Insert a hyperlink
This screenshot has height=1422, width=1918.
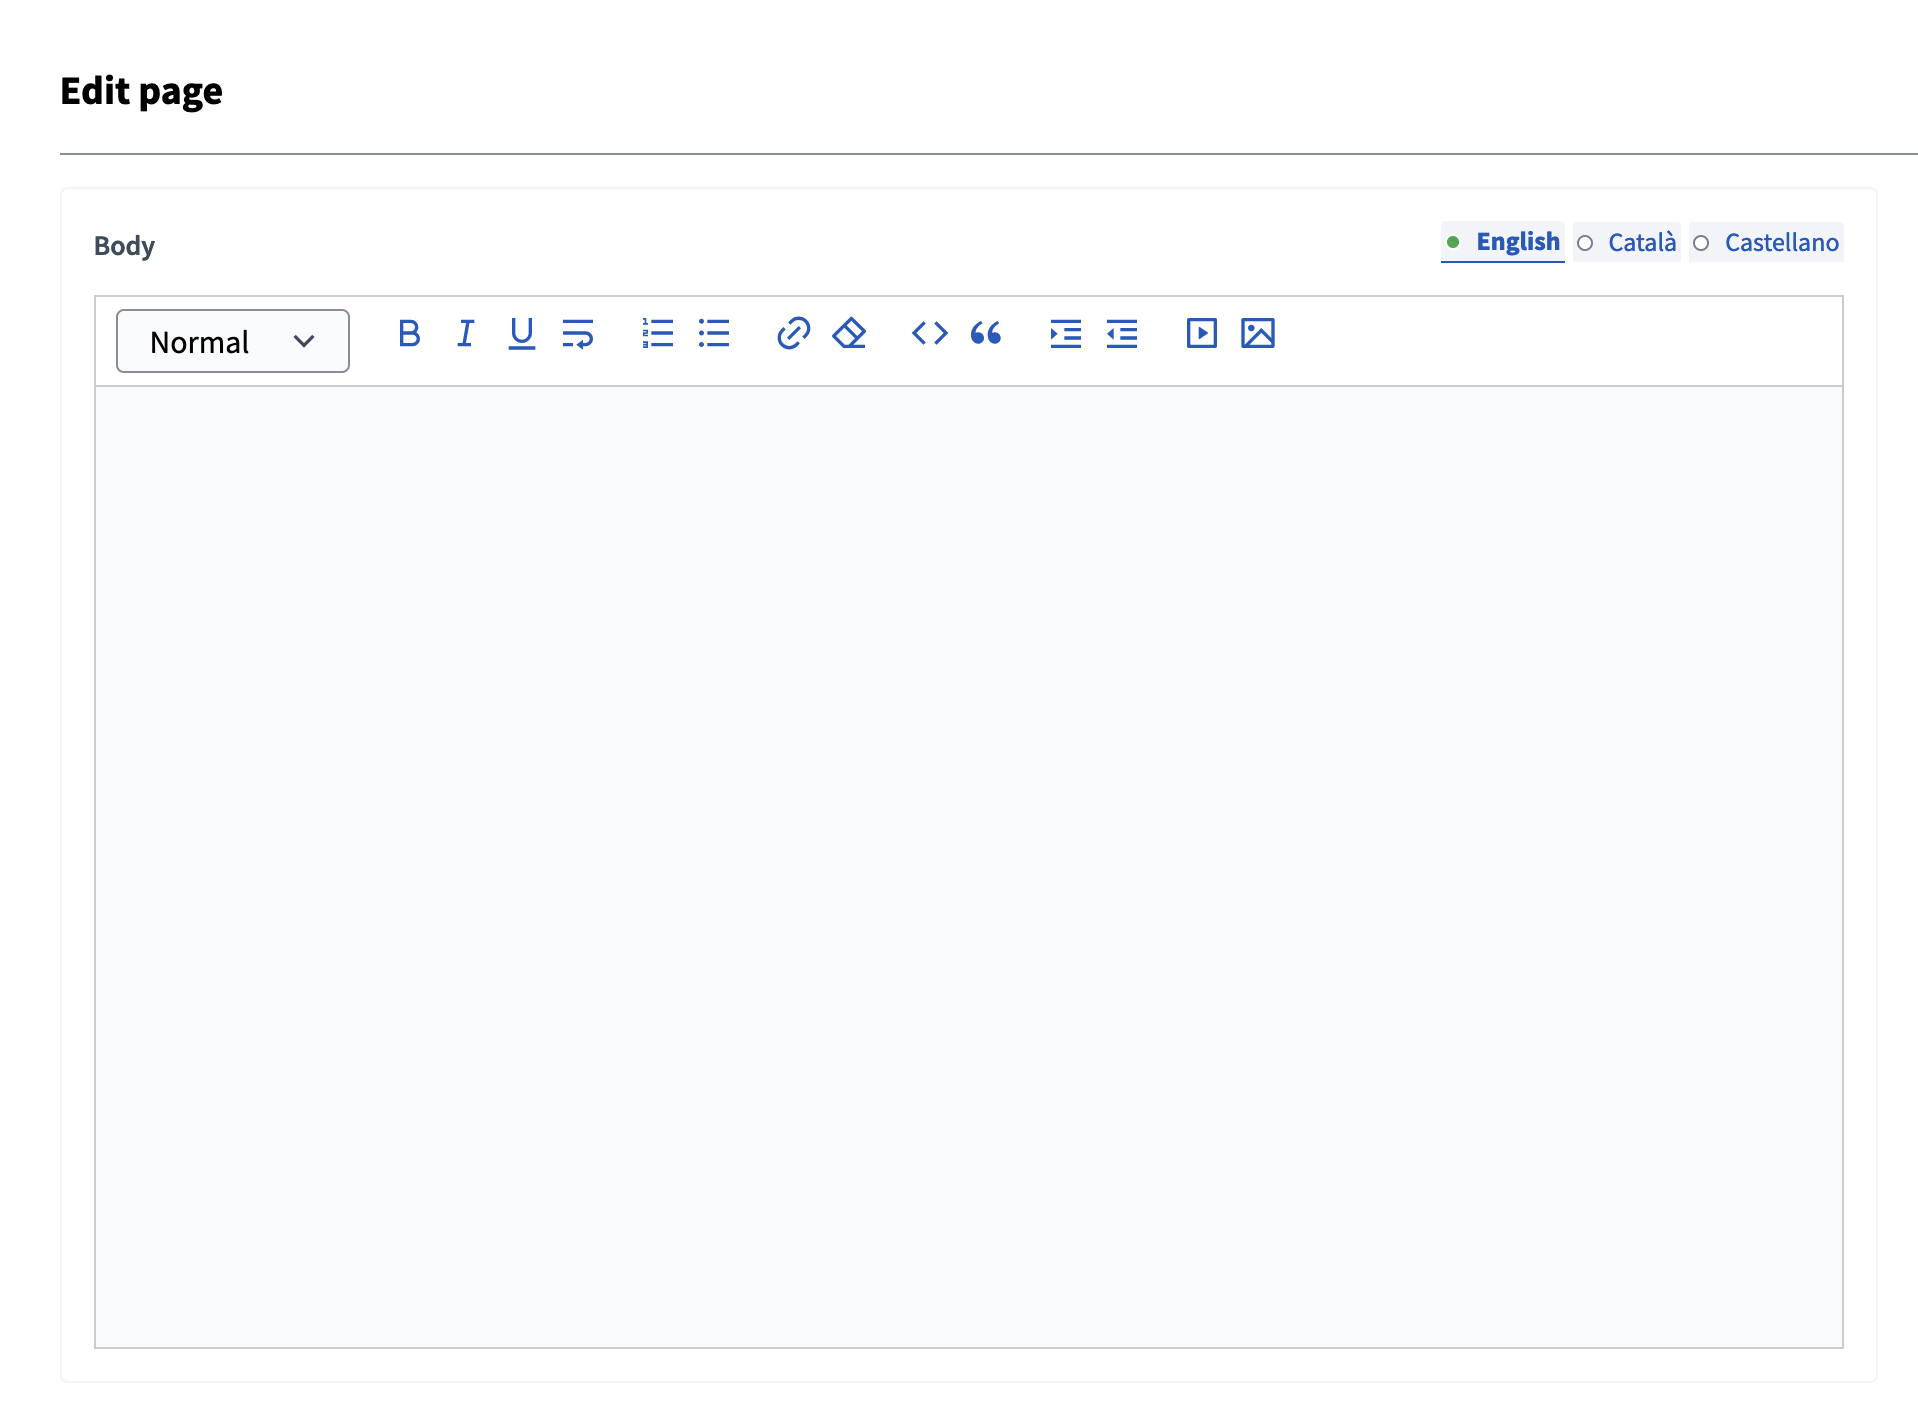(792, 334)
